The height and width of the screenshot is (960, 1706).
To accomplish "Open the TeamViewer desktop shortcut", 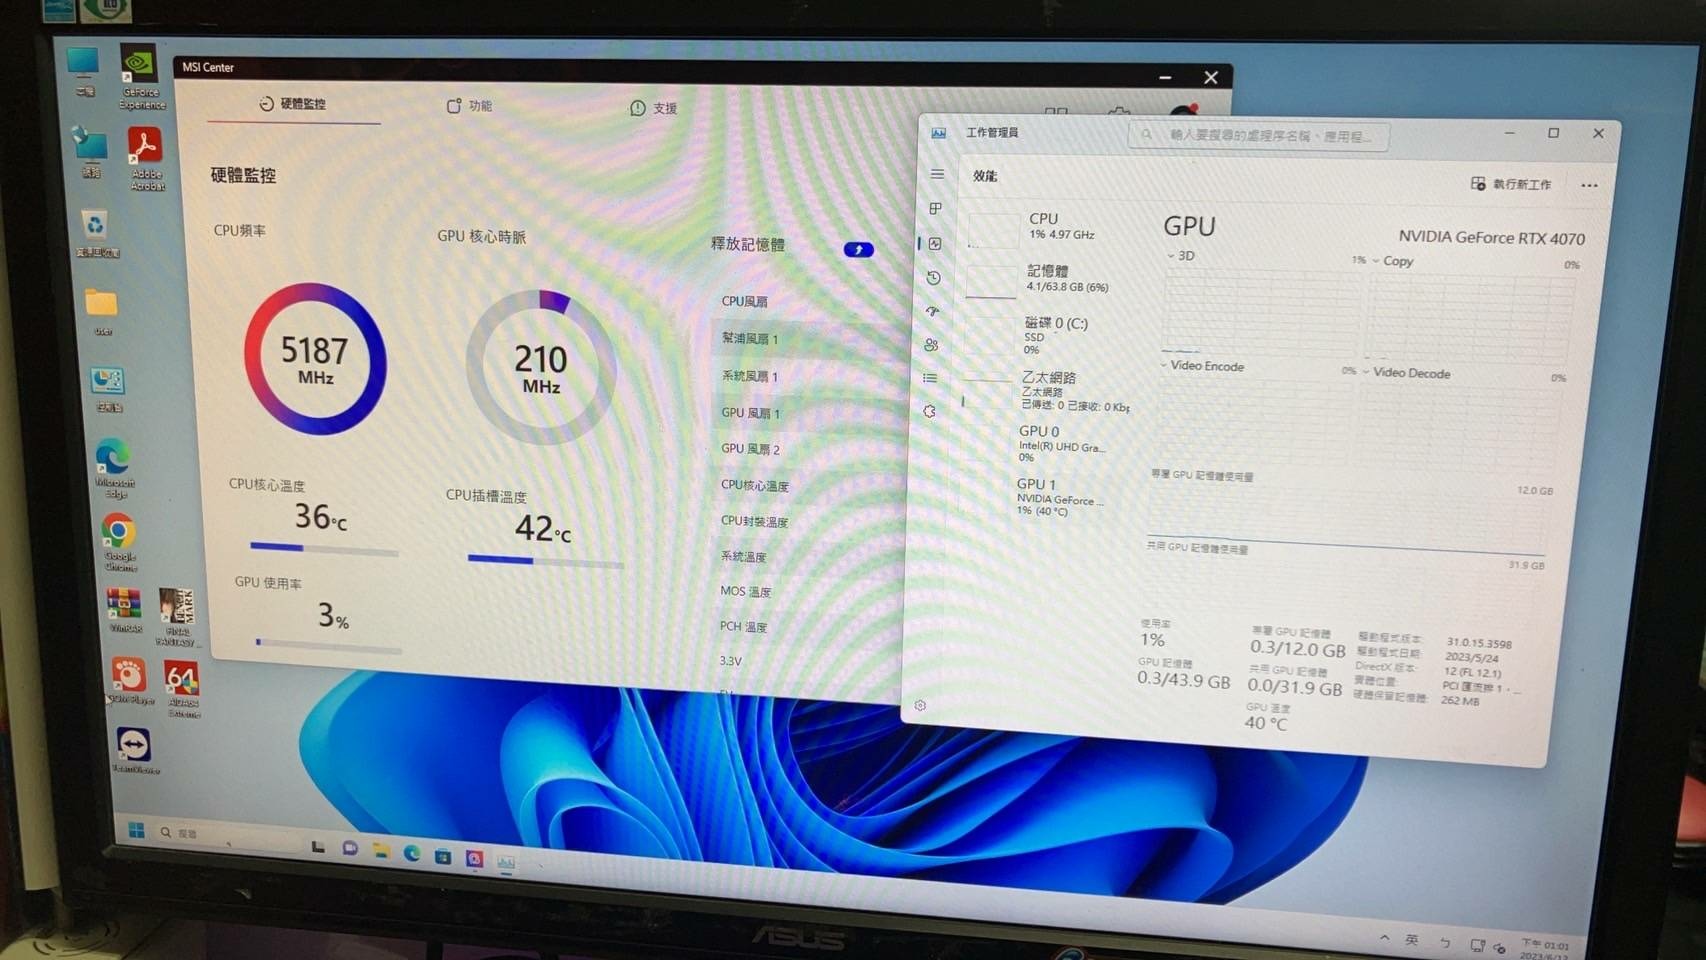I will [134, 750].
